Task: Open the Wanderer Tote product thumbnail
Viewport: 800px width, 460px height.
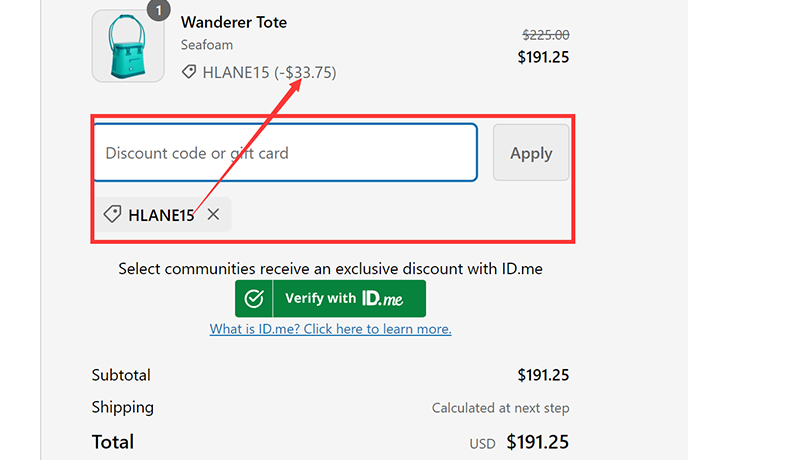Action: 128,46
